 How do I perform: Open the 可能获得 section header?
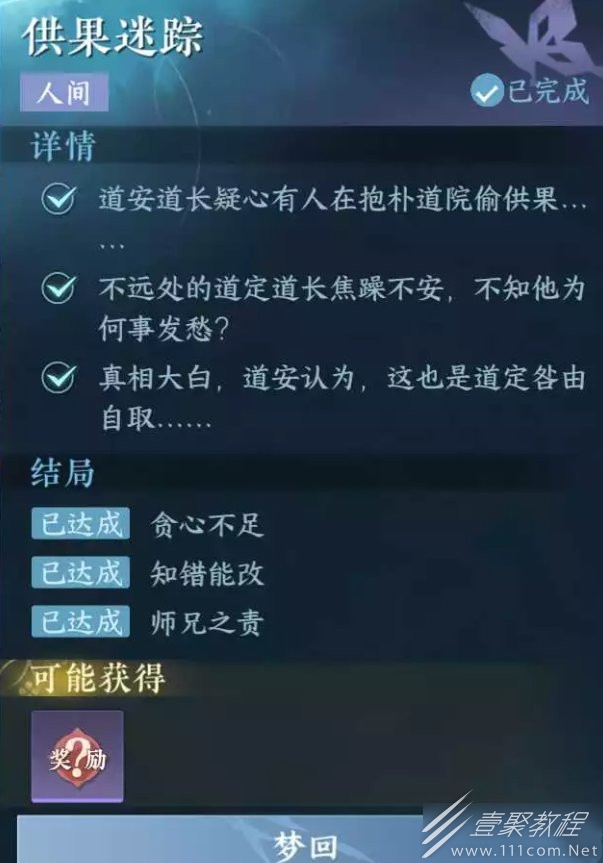click(98, 679)
